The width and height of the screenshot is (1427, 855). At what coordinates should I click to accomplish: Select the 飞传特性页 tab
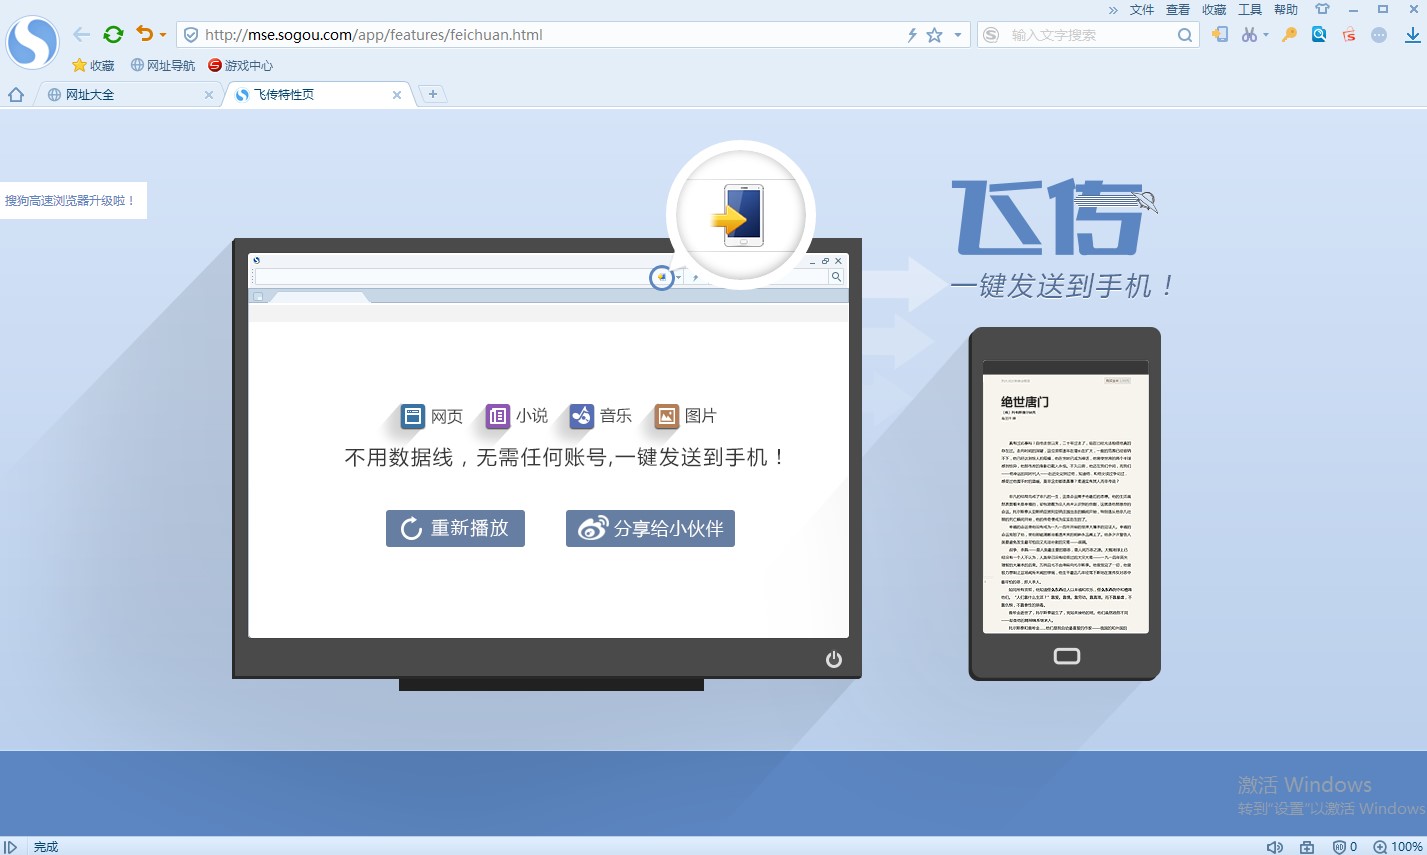(318, 95)
